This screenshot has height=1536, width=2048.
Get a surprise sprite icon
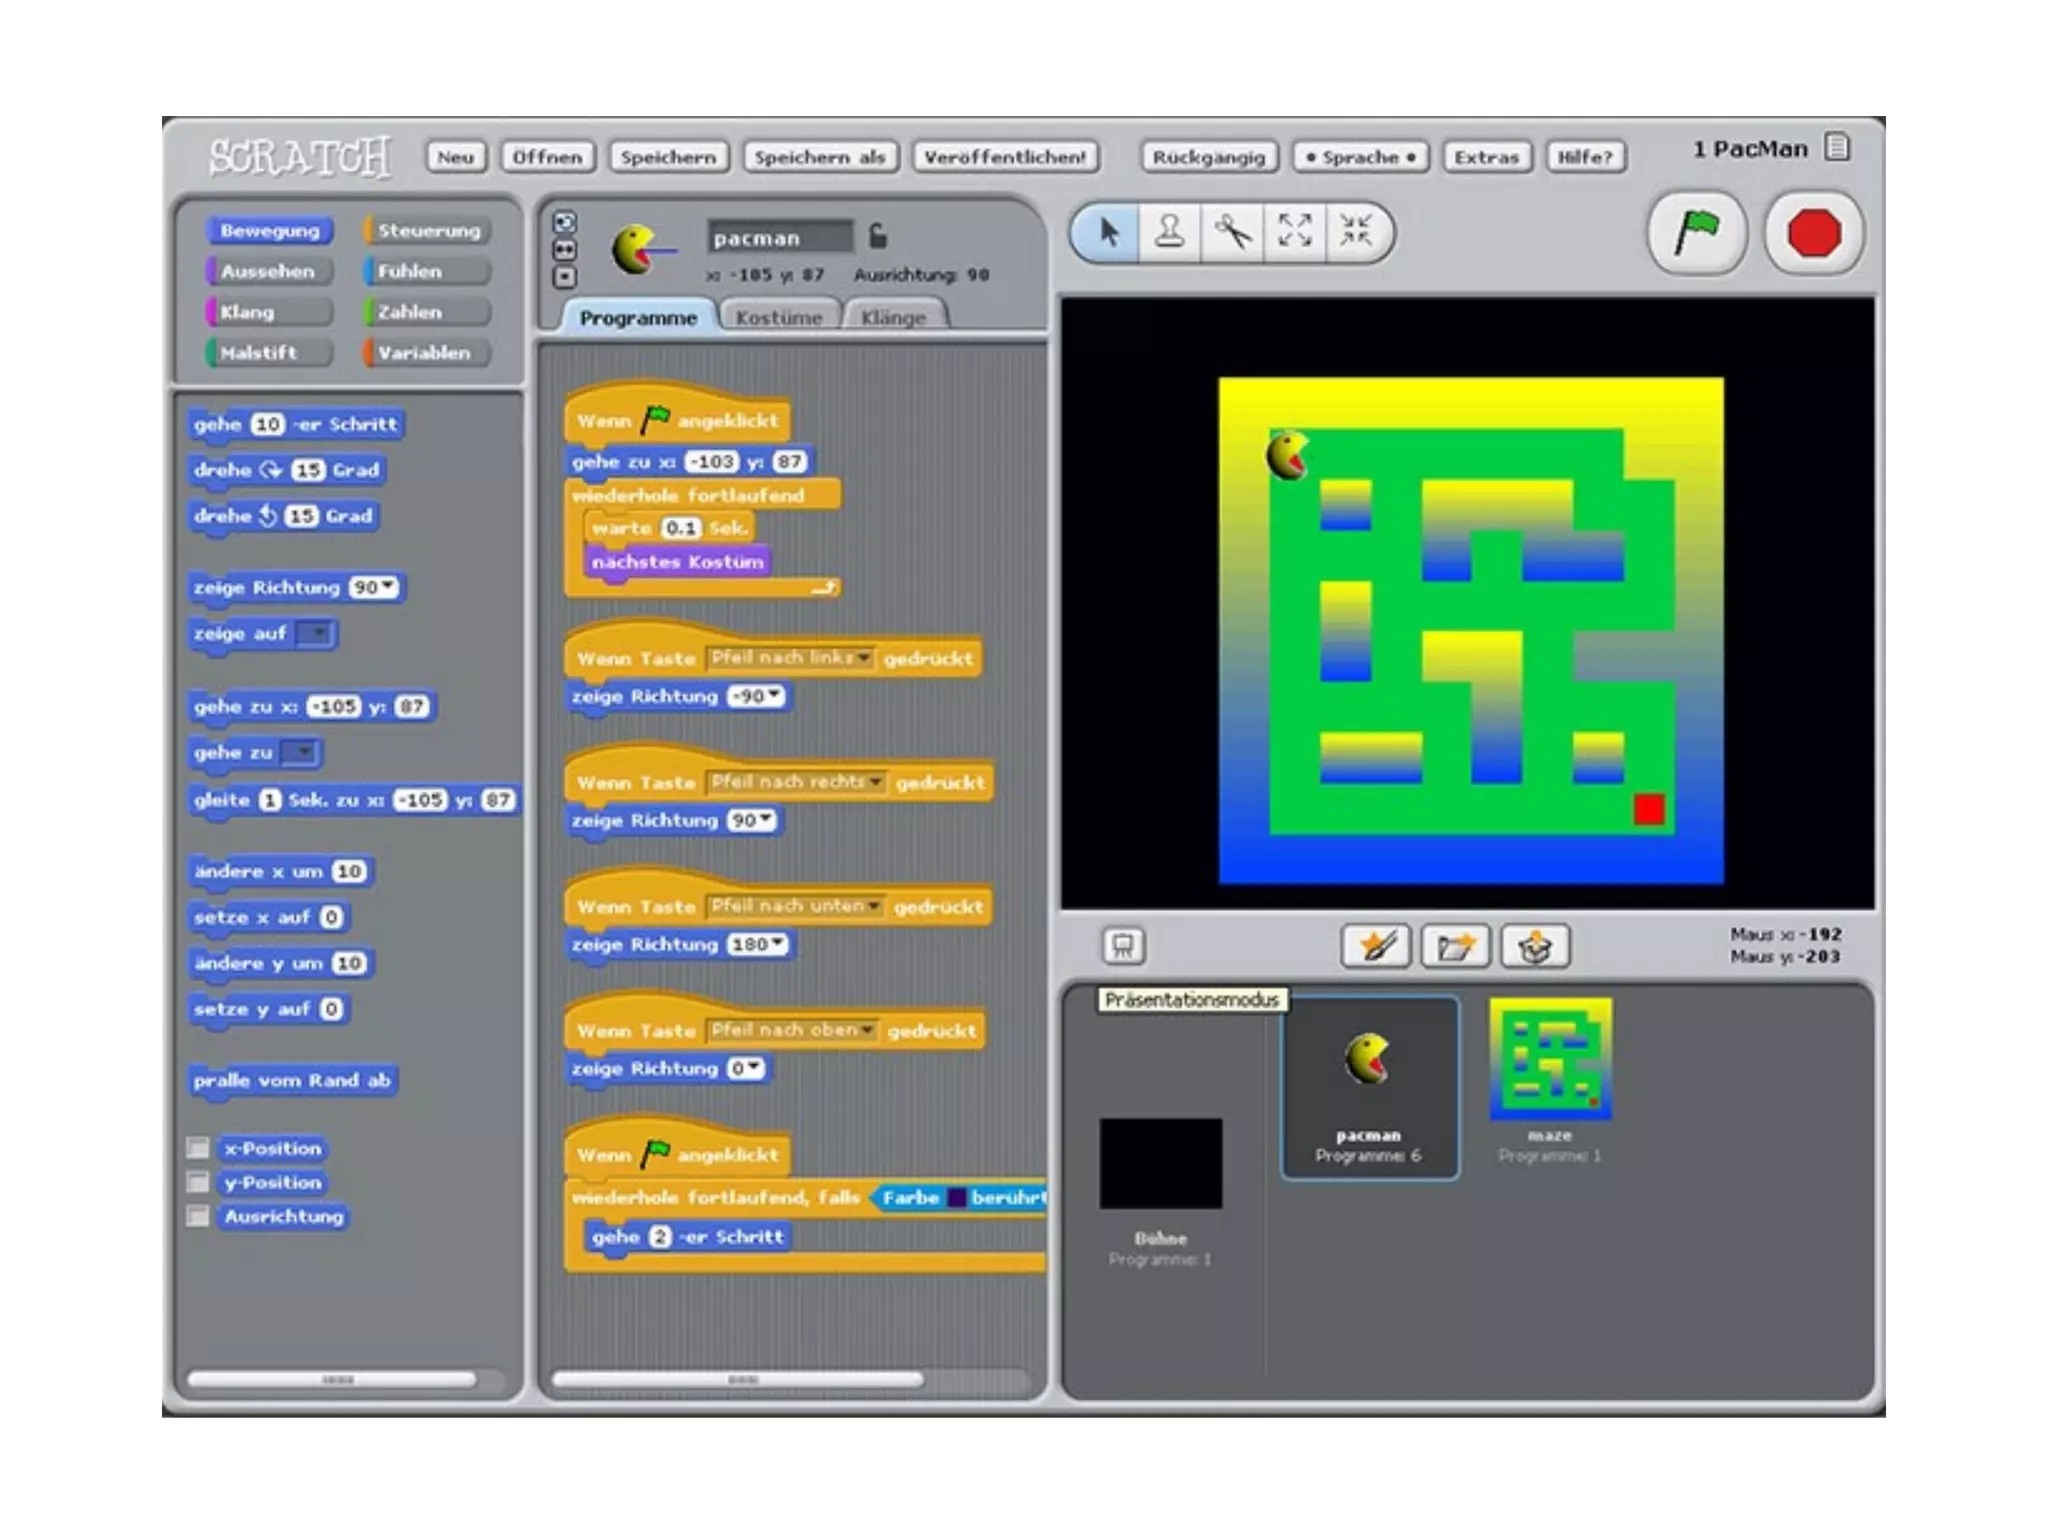[x=1535, y=945]
